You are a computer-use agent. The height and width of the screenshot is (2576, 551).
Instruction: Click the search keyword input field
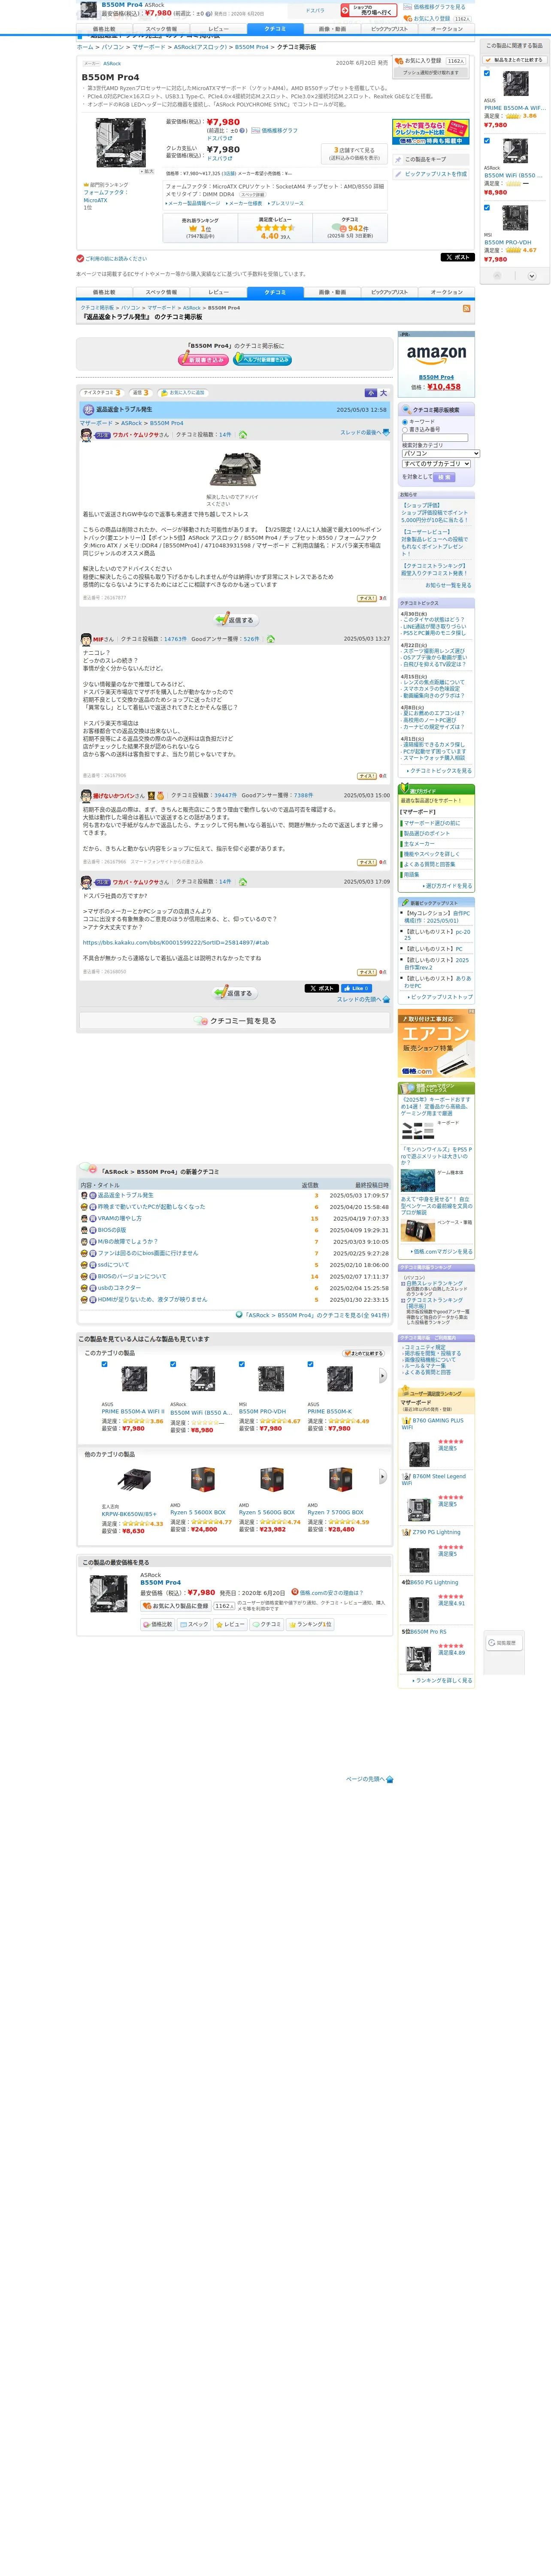(435, 437)
